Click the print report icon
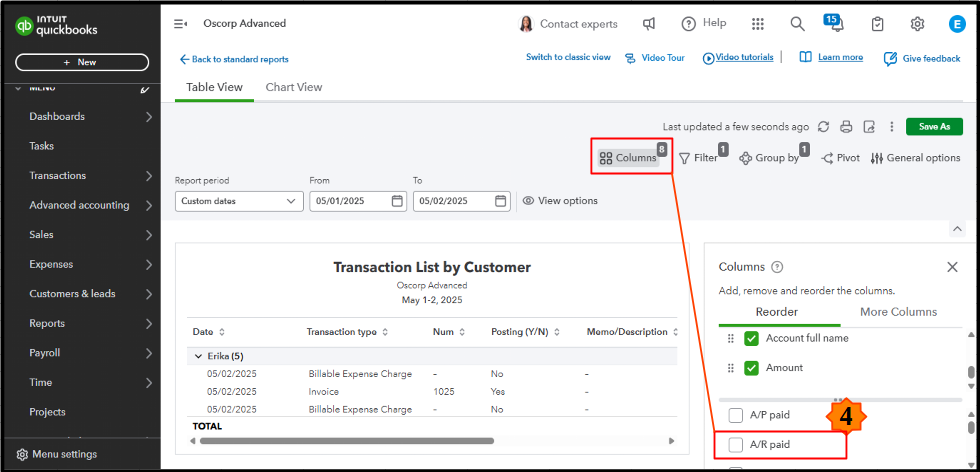This screenshot has width=980, height=472. (846, 127)
